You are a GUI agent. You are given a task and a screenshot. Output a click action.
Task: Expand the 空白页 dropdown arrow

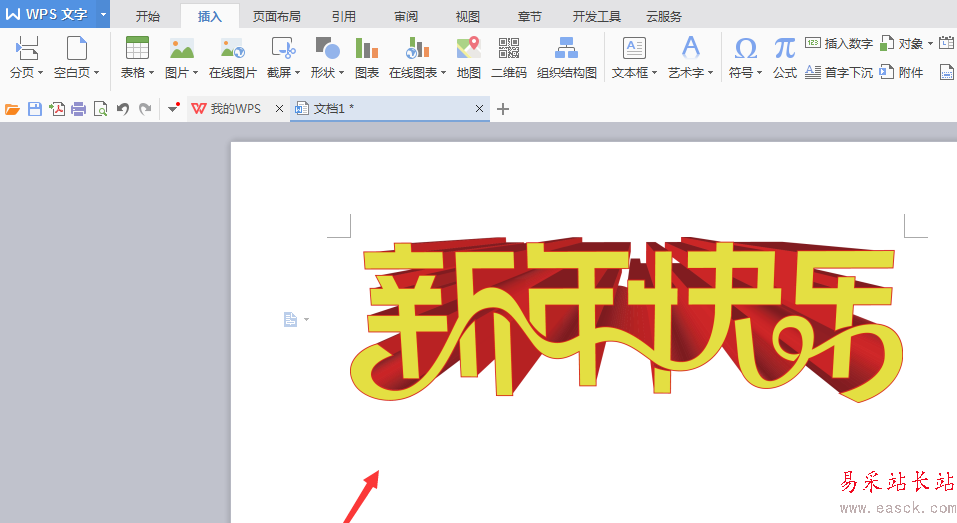[x=96, y=73]
